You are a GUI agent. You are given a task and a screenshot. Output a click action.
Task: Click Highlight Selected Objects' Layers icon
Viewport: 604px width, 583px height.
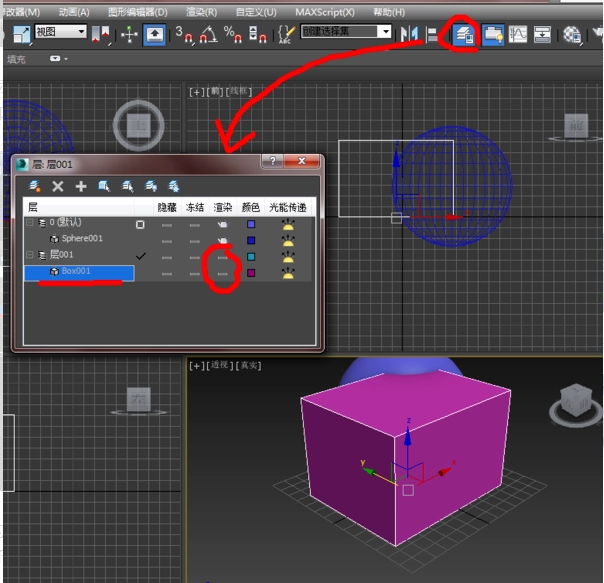click(x=128, y=186)
